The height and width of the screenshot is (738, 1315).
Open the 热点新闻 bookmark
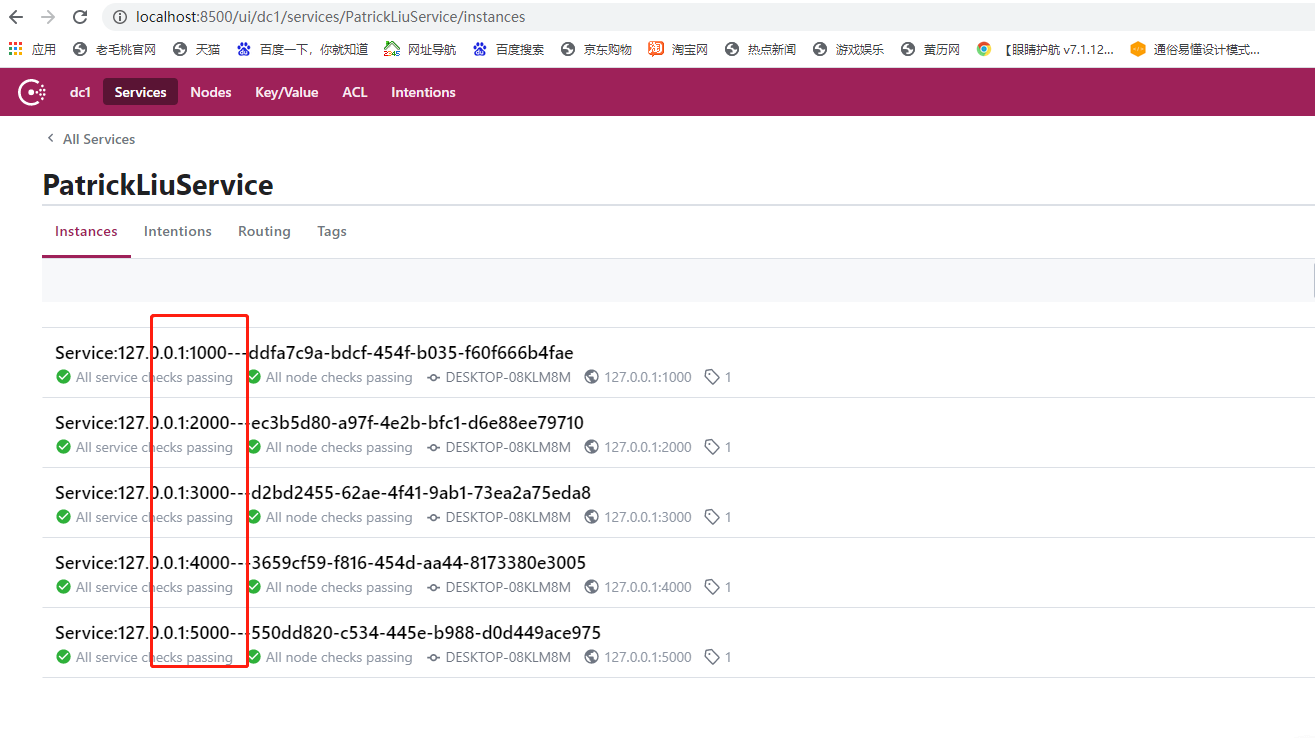pos(760,49)
